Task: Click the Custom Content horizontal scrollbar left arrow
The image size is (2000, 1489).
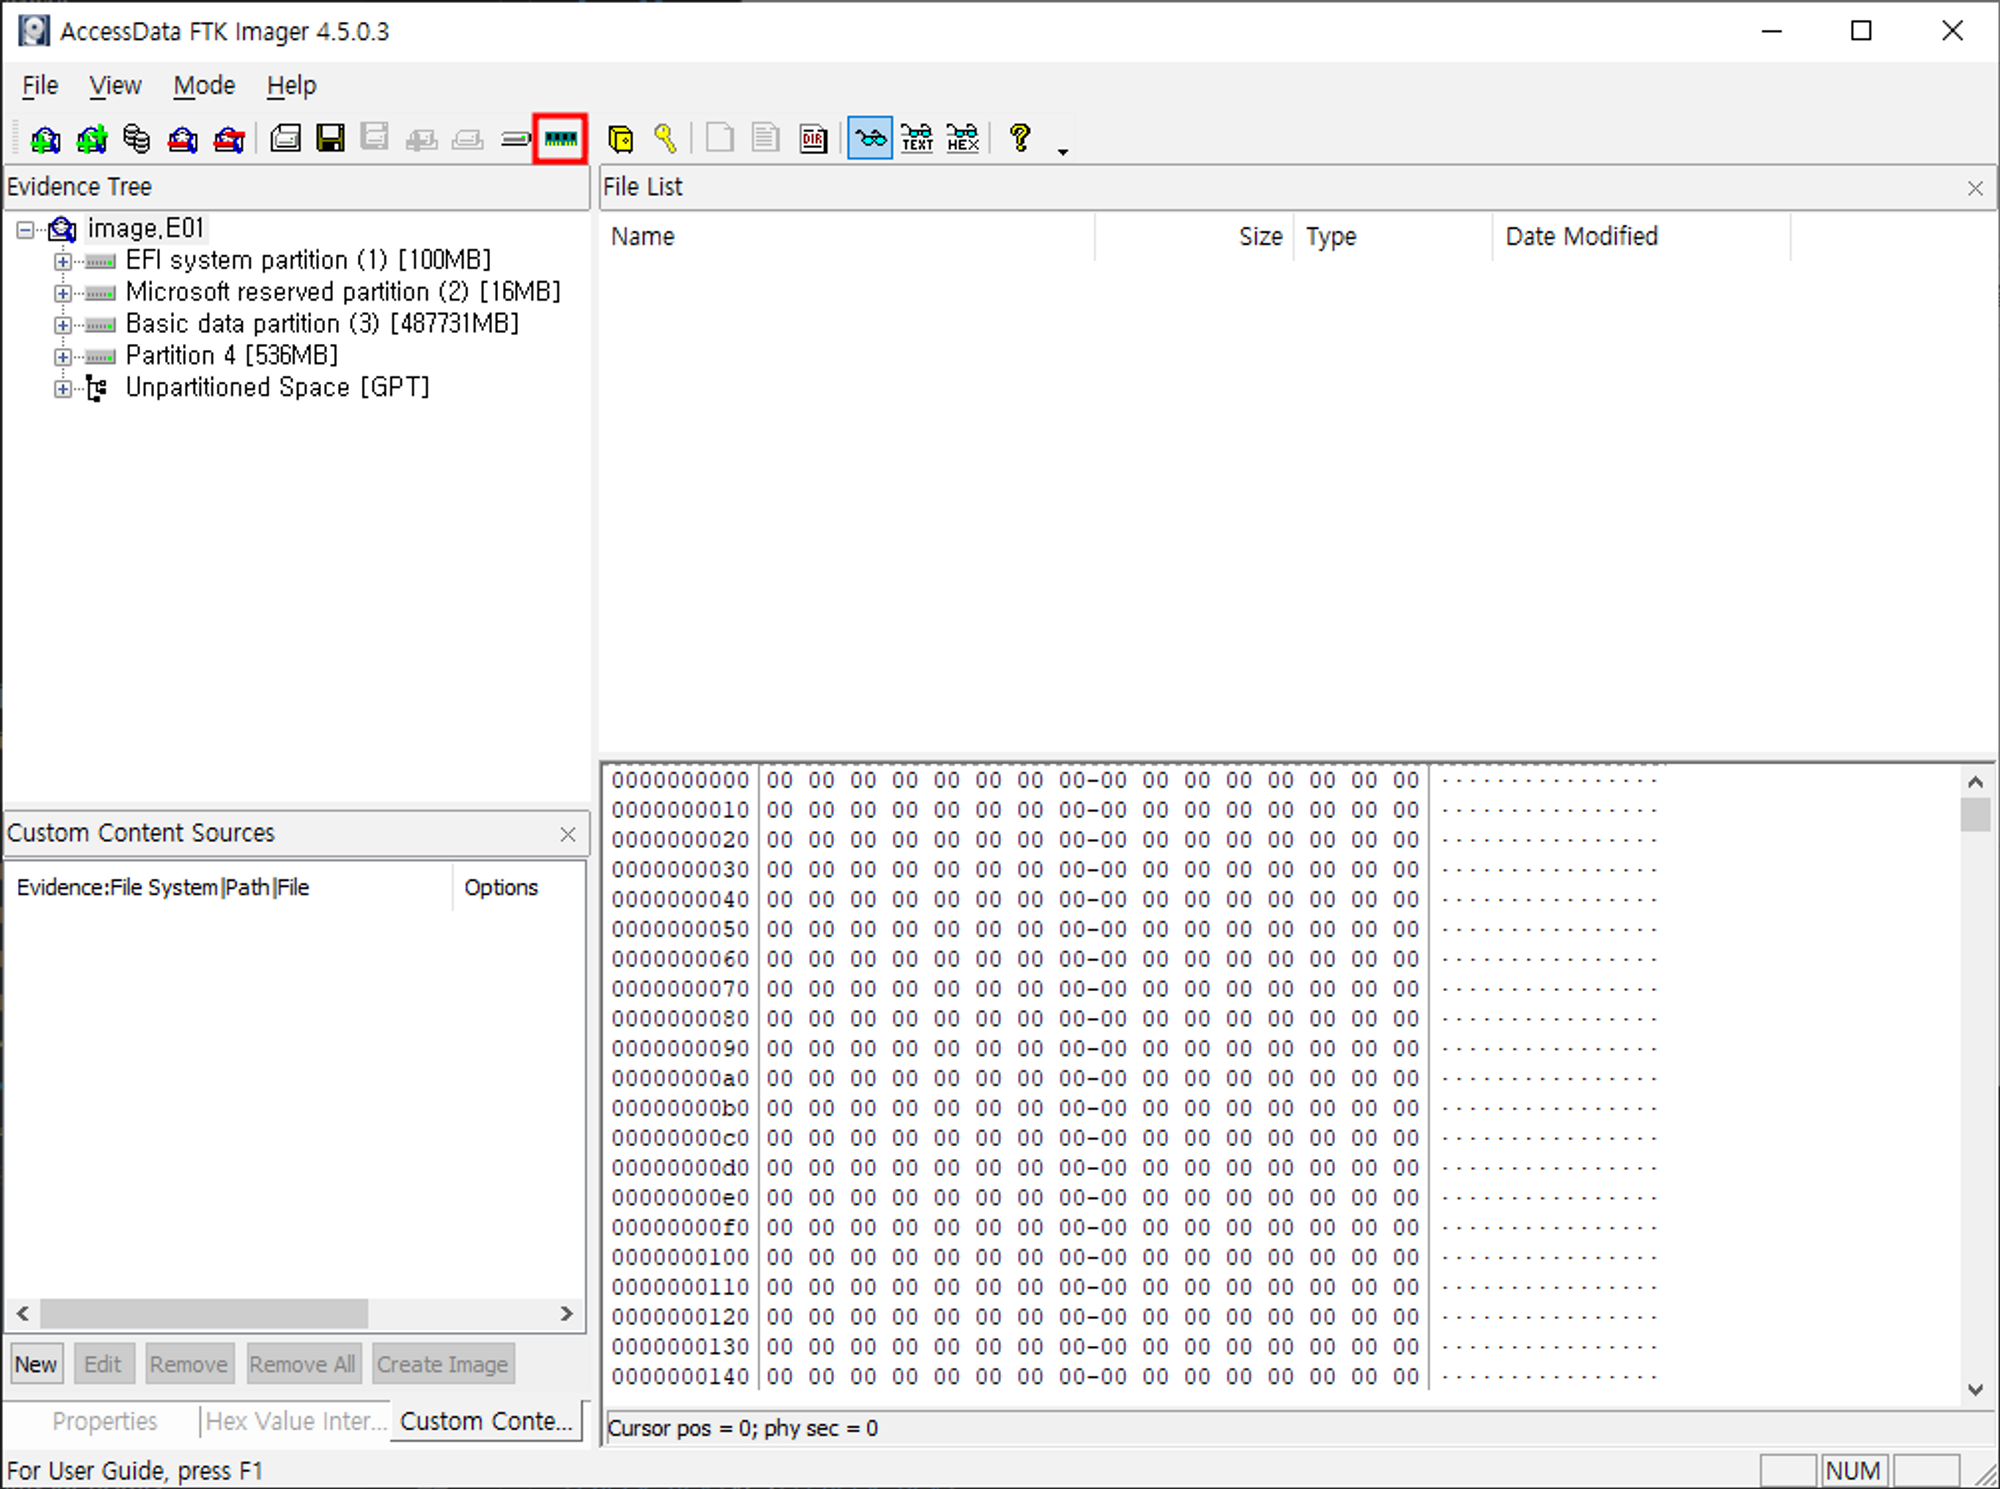Action: pyautogui.click(x=23, y=1313)
